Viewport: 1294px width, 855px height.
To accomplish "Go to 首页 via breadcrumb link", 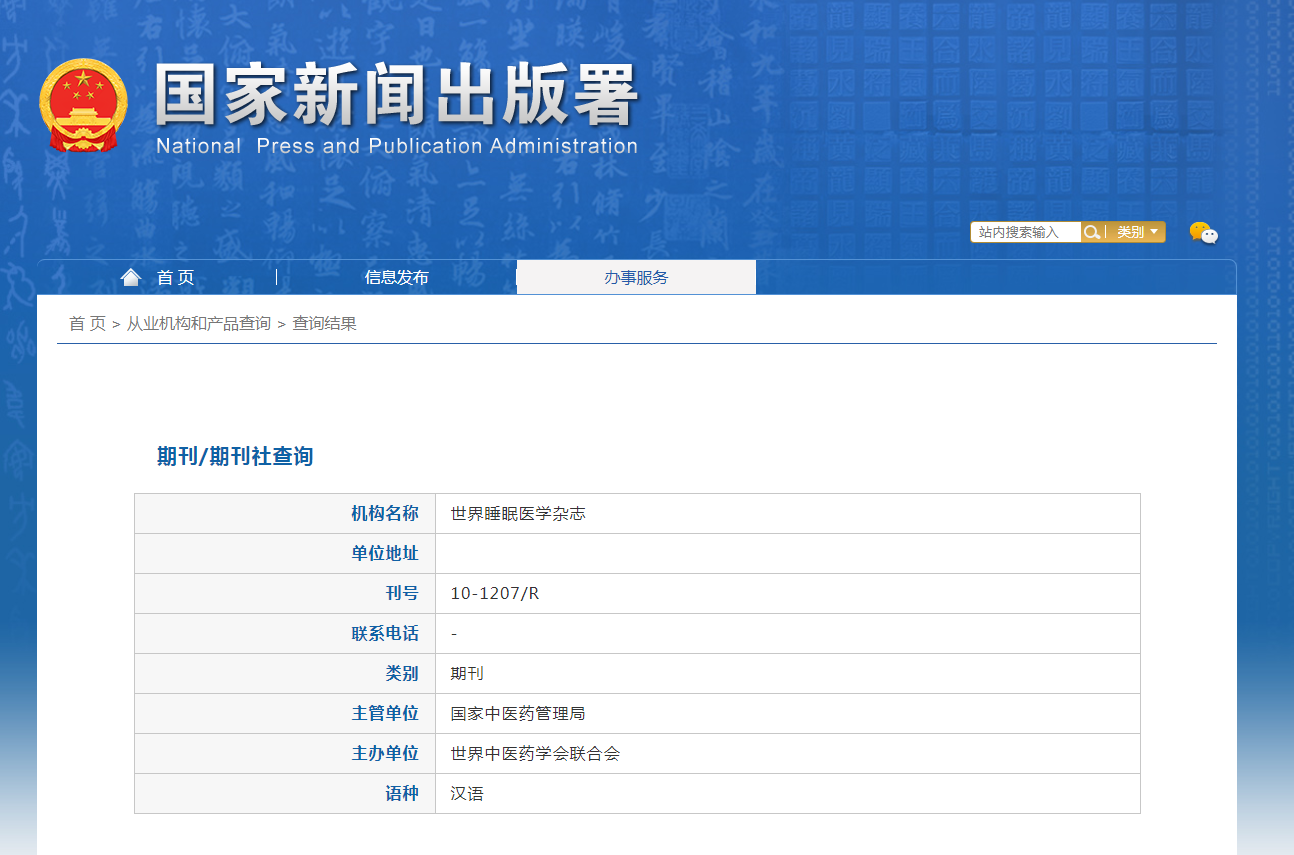I will pos(87,324).
